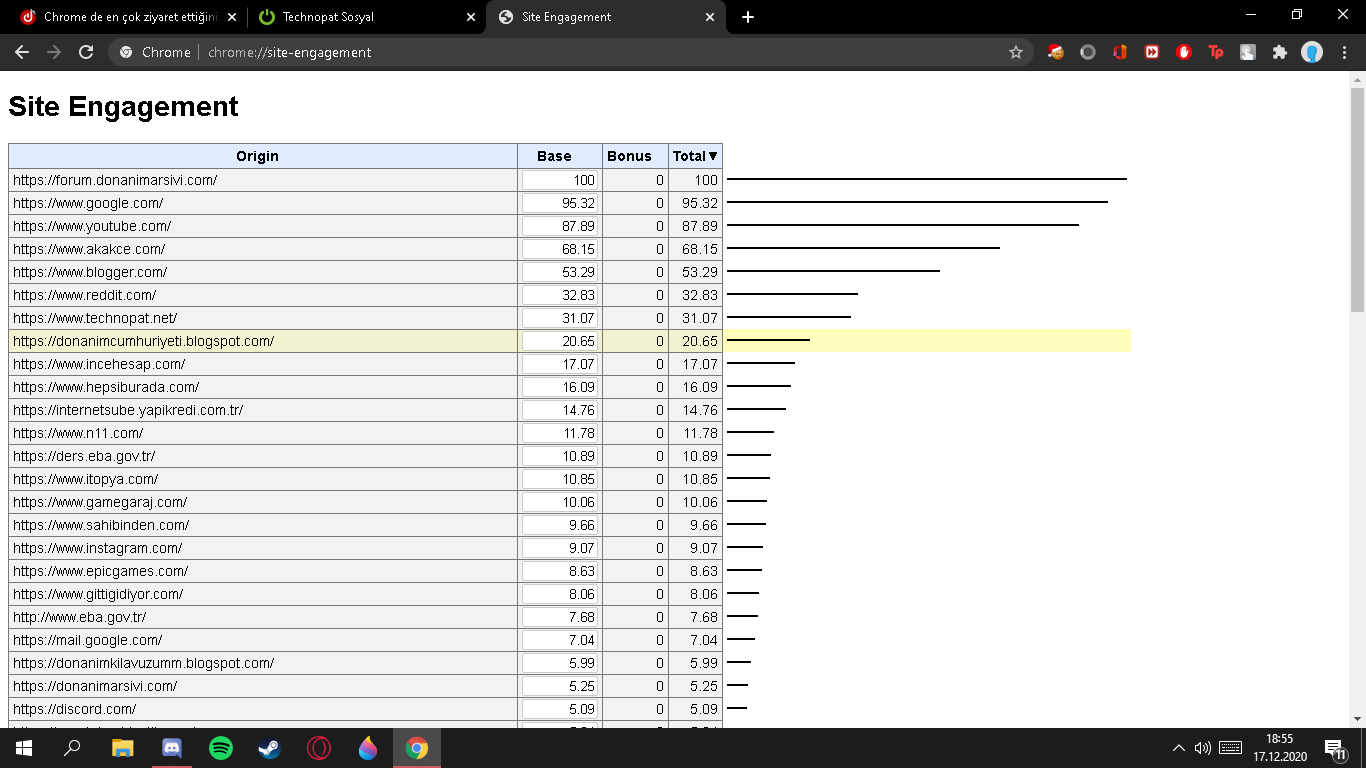Select the Site Engagement tab
The height and width of the screenshot is (768, 1366).
click(x=606, y=17)
